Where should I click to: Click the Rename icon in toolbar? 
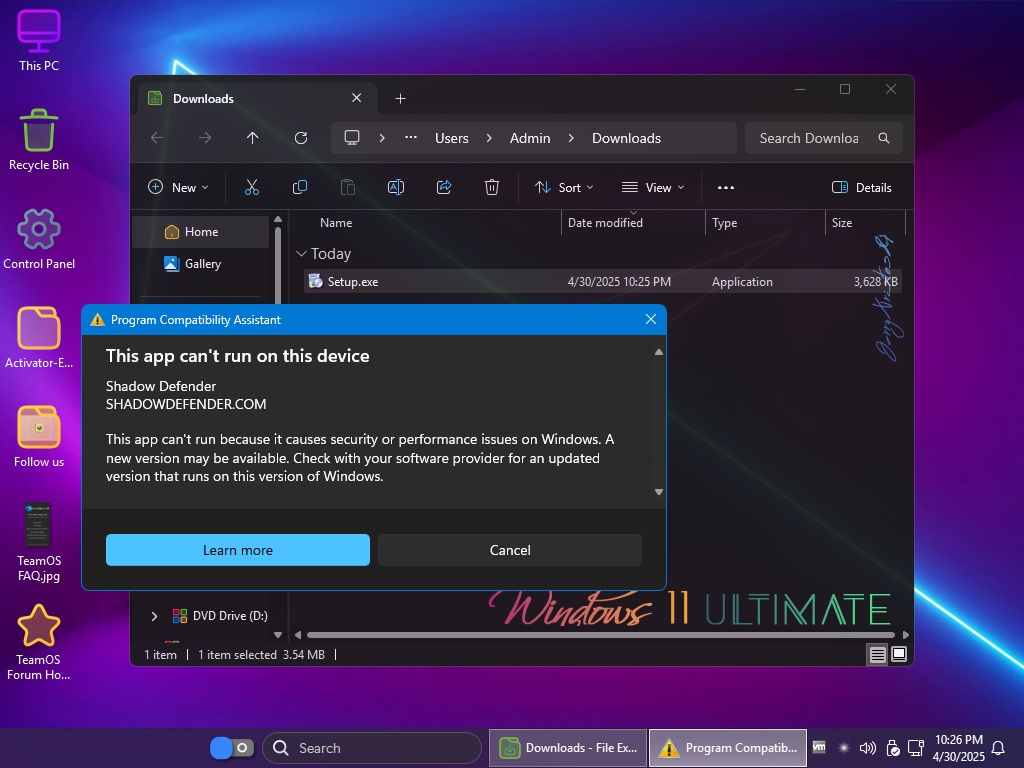coord(396,187)
